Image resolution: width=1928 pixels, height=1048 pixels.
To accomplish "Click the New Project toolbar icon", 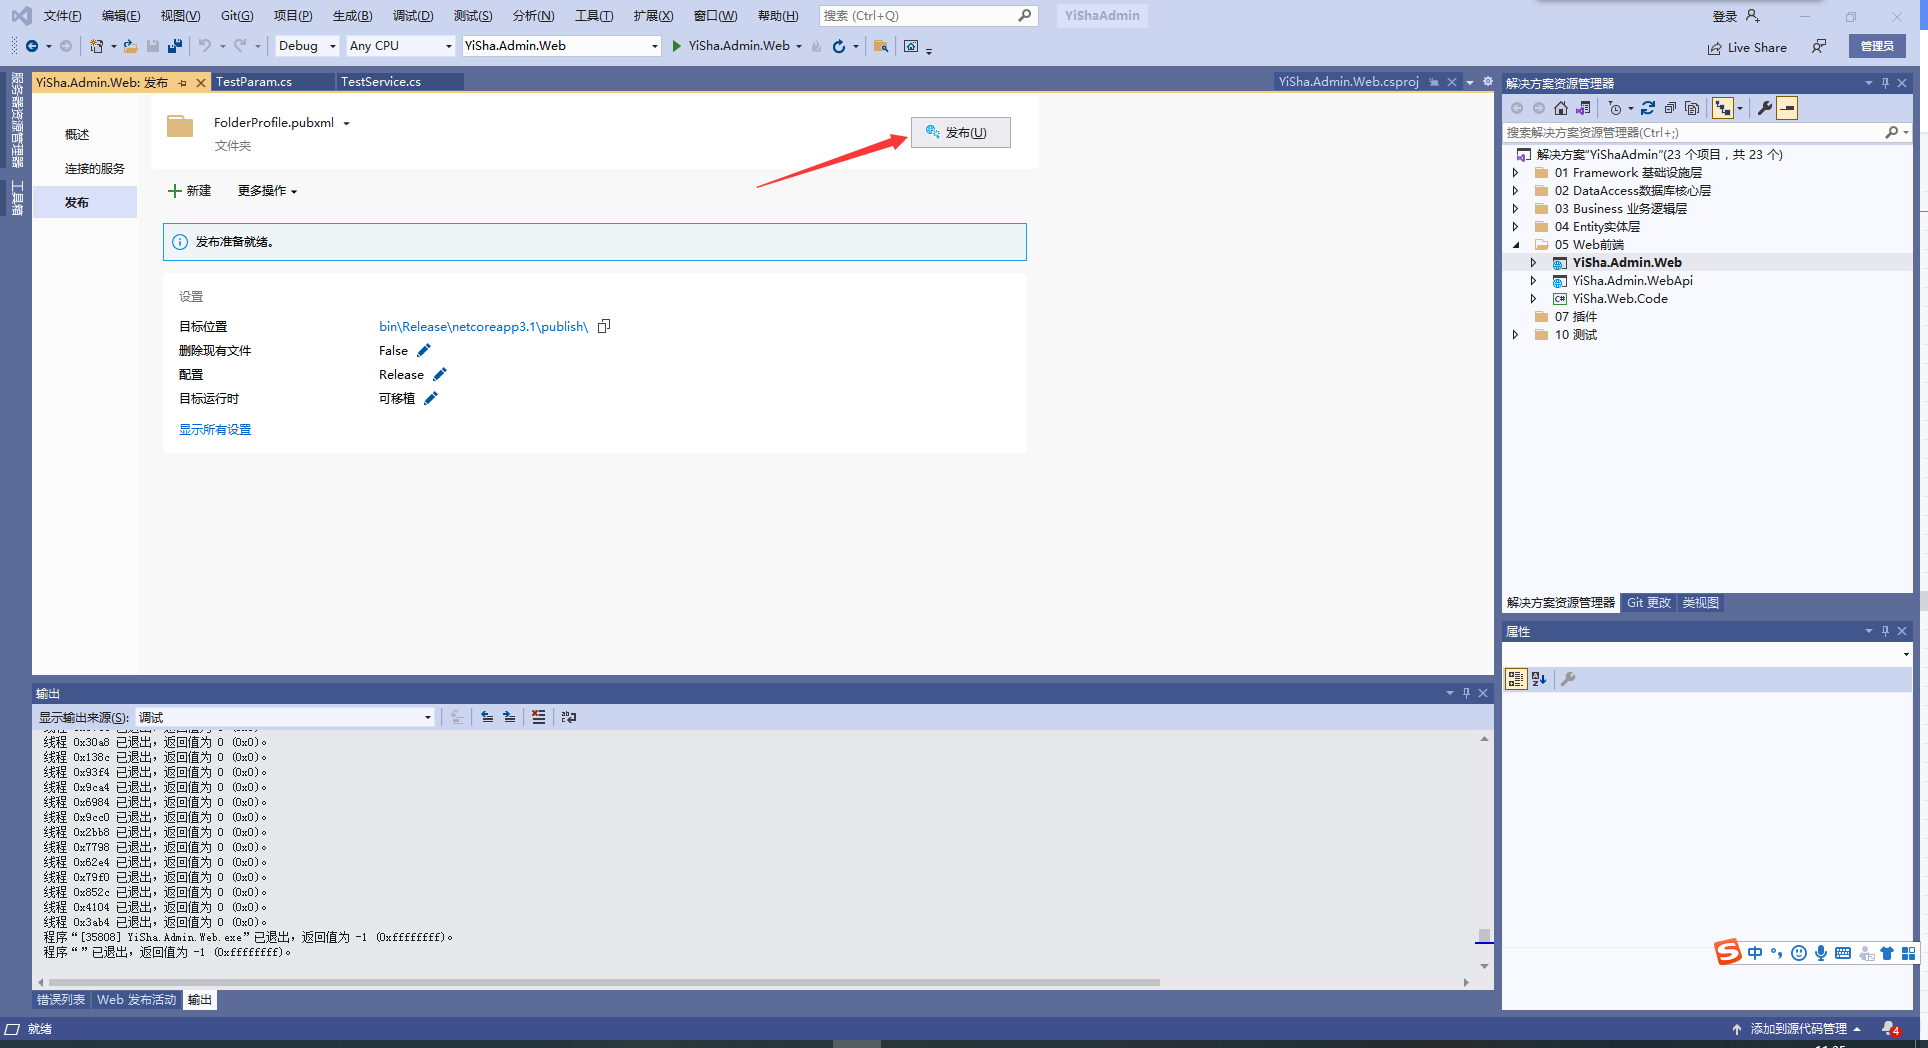I will click(96, 46).
